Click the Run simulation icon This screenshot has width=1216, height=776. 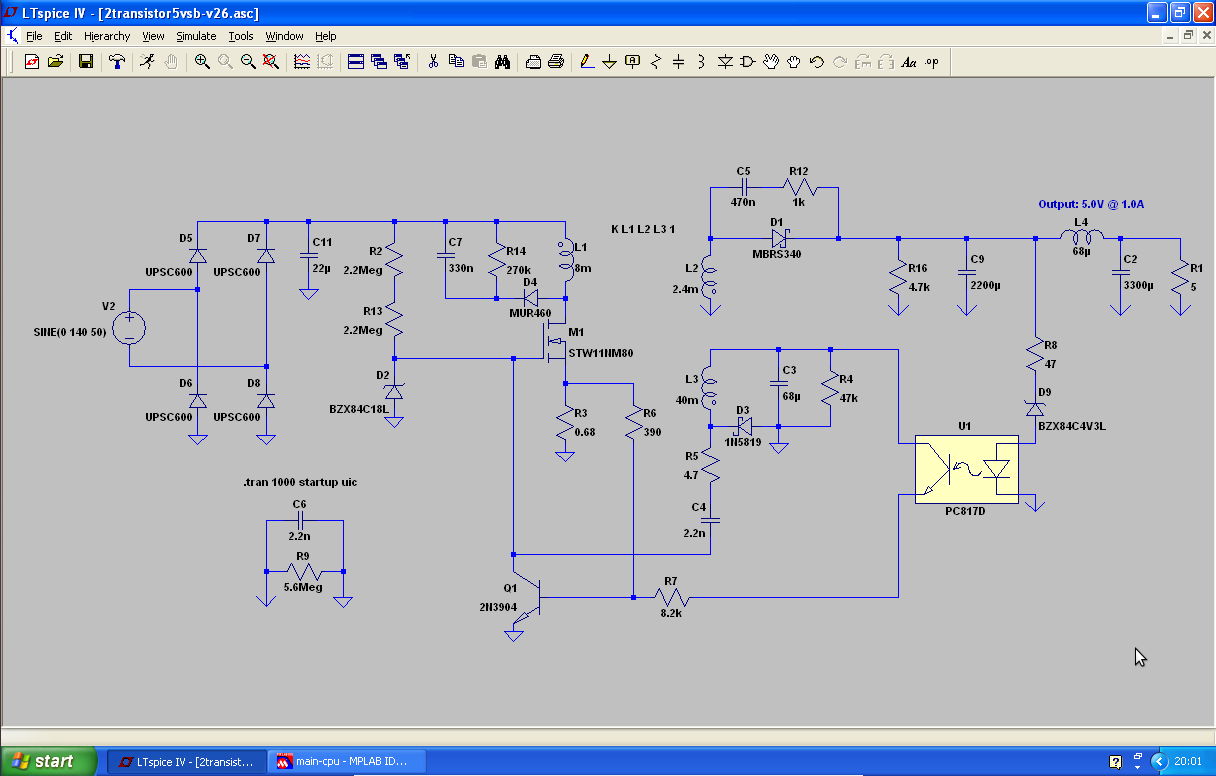click(148, 62)
